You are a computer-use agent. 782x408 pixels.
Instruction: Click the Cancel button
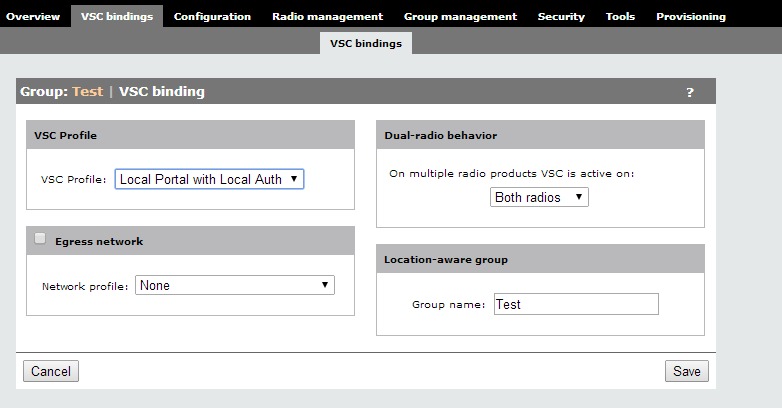coord(51,371)
